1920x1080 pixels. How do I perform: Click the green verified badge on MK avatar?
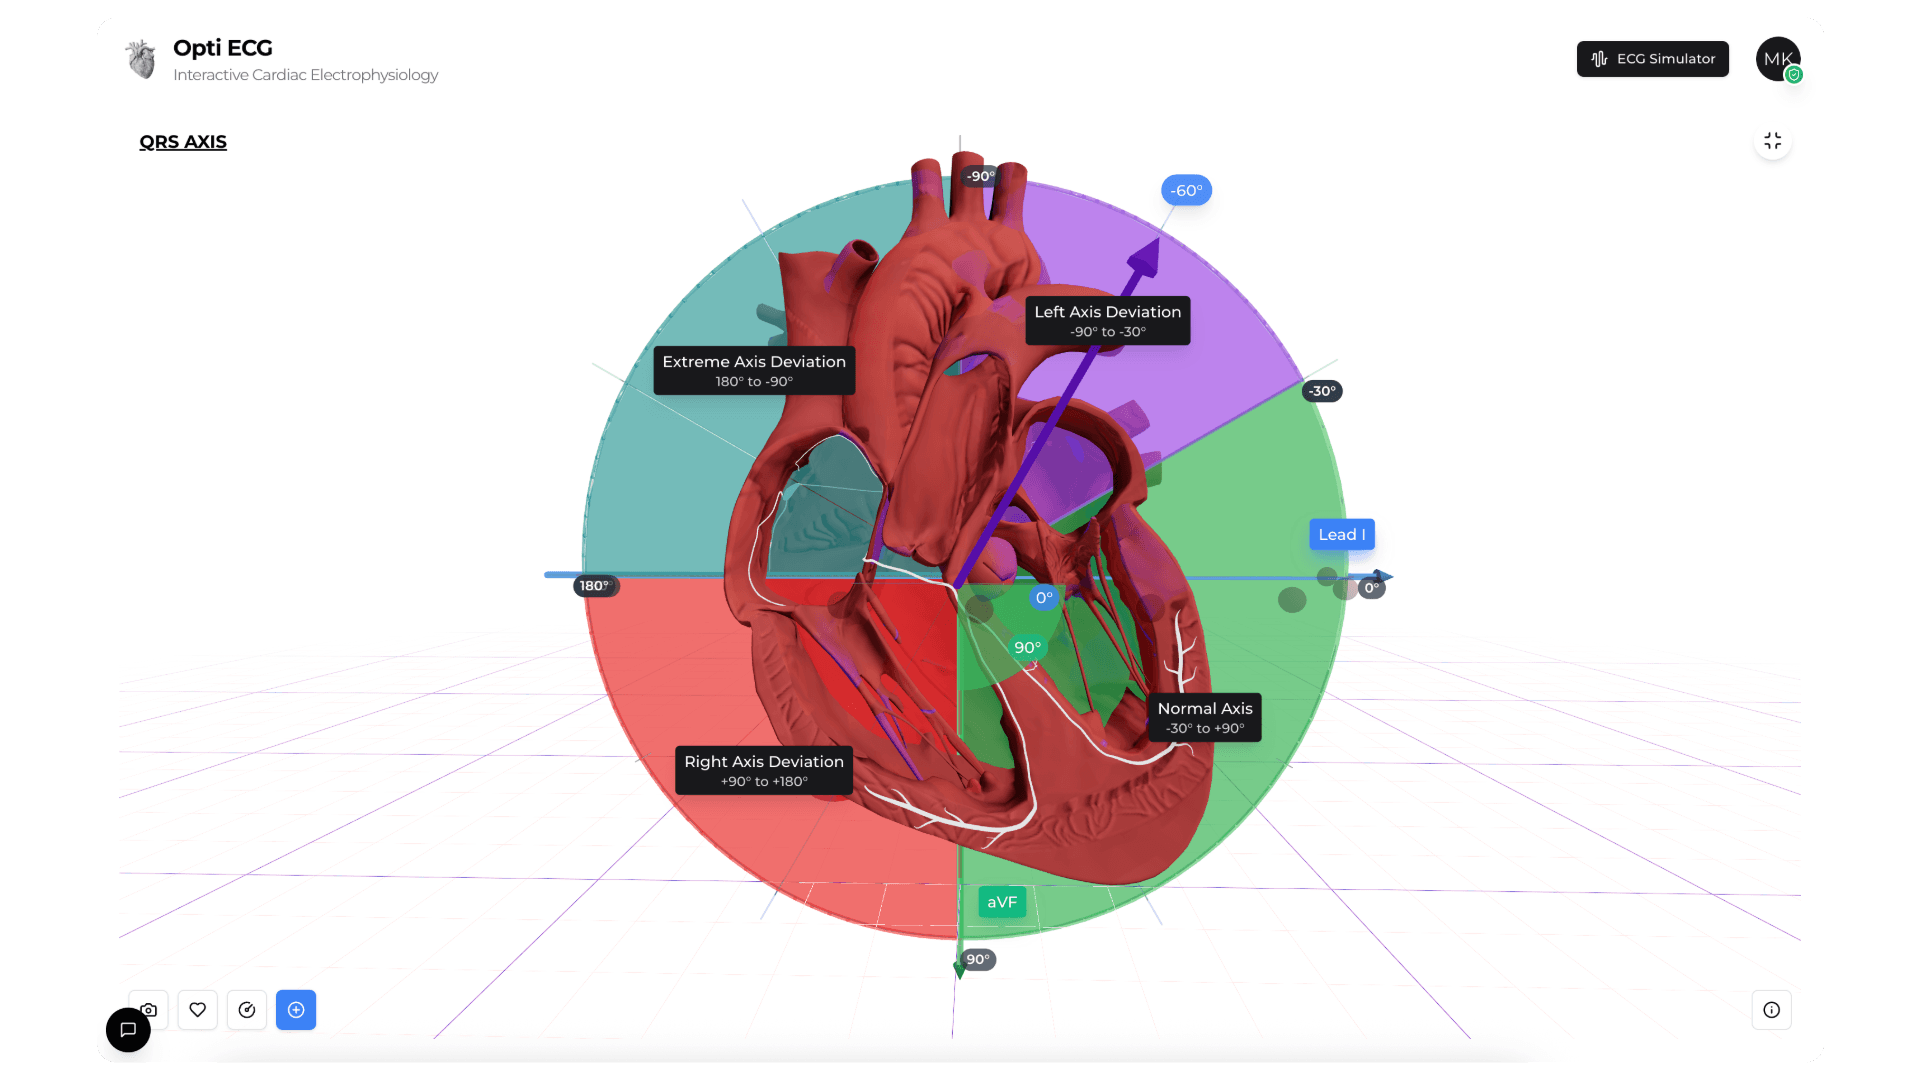click(1794, 73)
